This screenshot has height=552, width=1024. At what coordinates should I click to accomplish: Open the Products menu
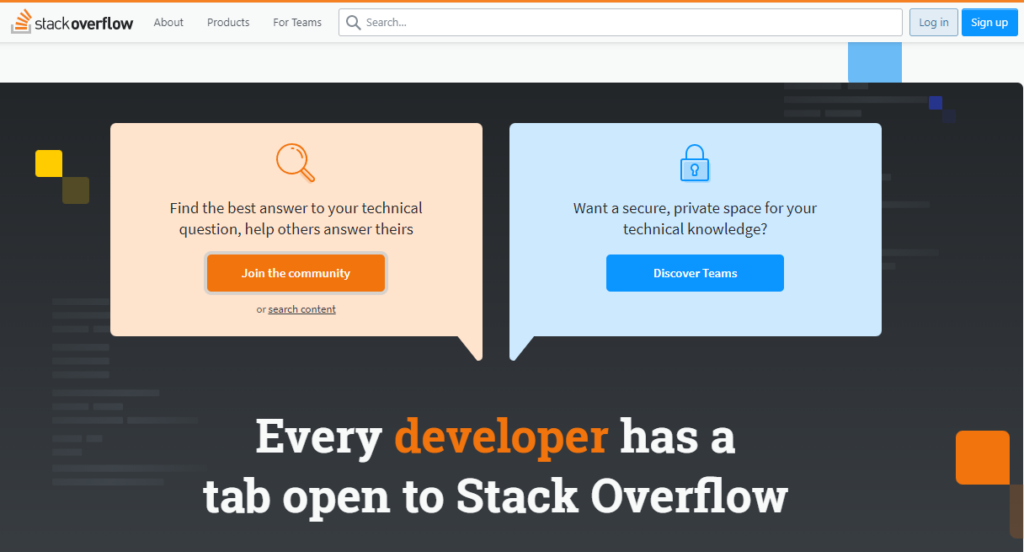228,22
